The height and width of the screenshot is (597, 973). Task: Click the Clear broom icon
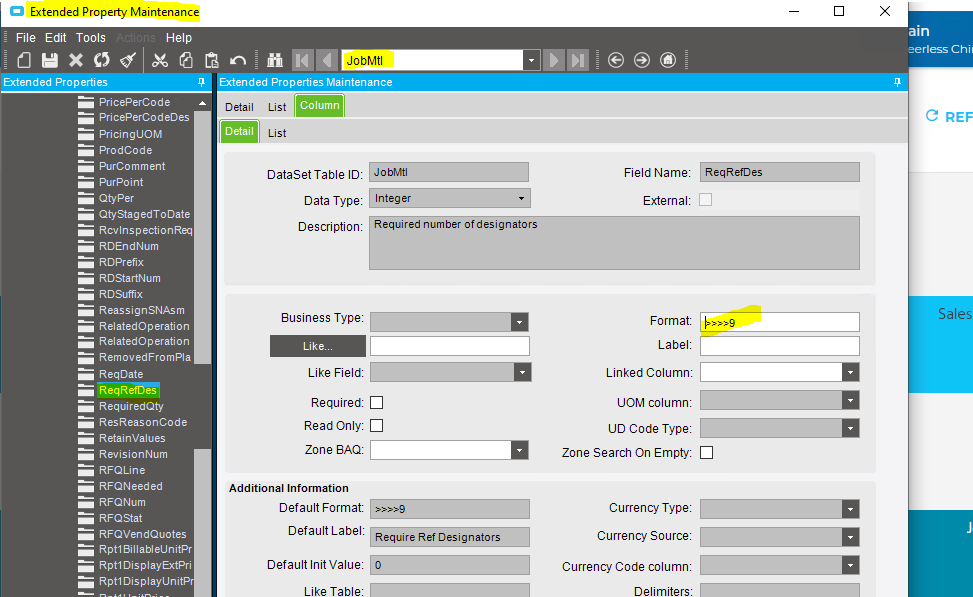[128, 60]
